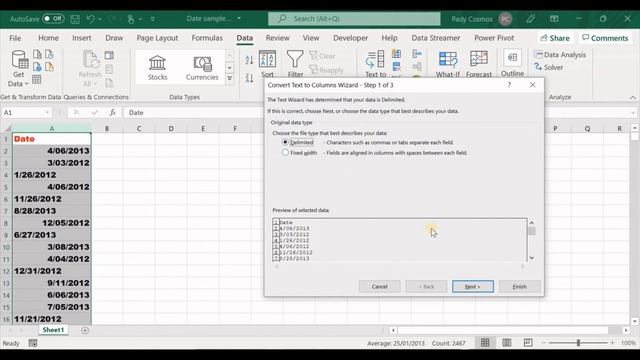640x360 pixels.
Task: Click the Search box in title bar
Action: pyautogui.click(x=354, y=19)
